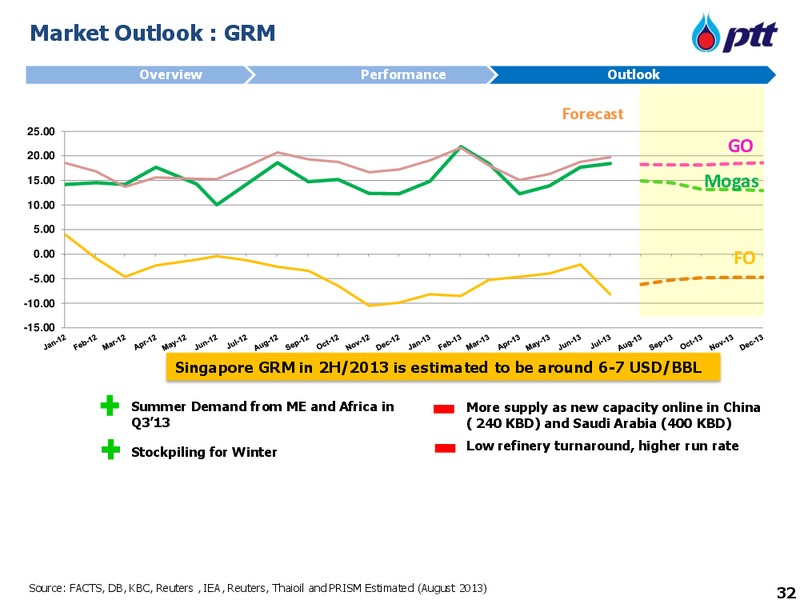Click the Dec-13 axis label
Screen dimensions: 800x600
pos(752,342)
